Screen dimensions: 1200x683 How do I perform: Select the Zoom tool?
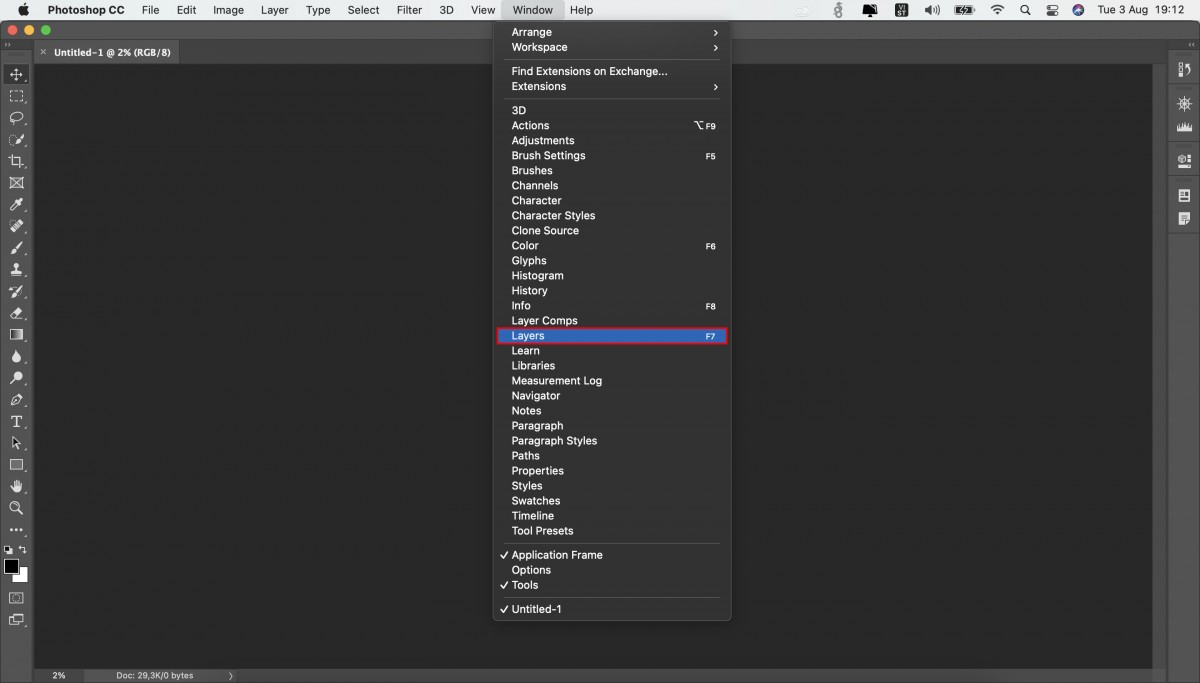coord(16,508)
